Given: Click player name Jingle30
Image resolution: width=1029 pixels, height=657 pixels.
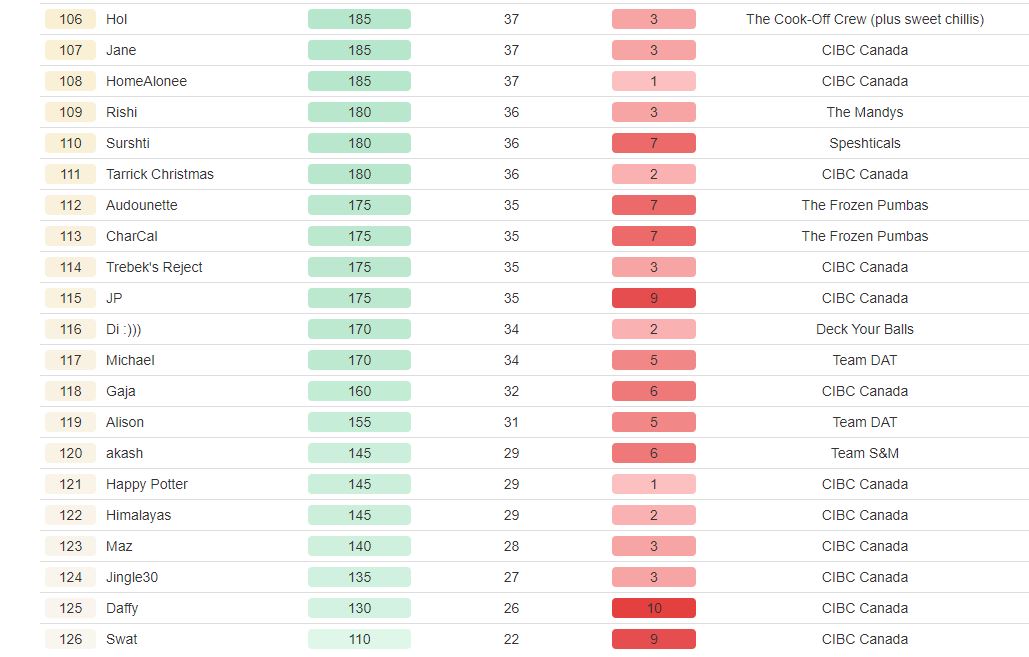Looking at the screenshot, I should [x=132, y=578].
